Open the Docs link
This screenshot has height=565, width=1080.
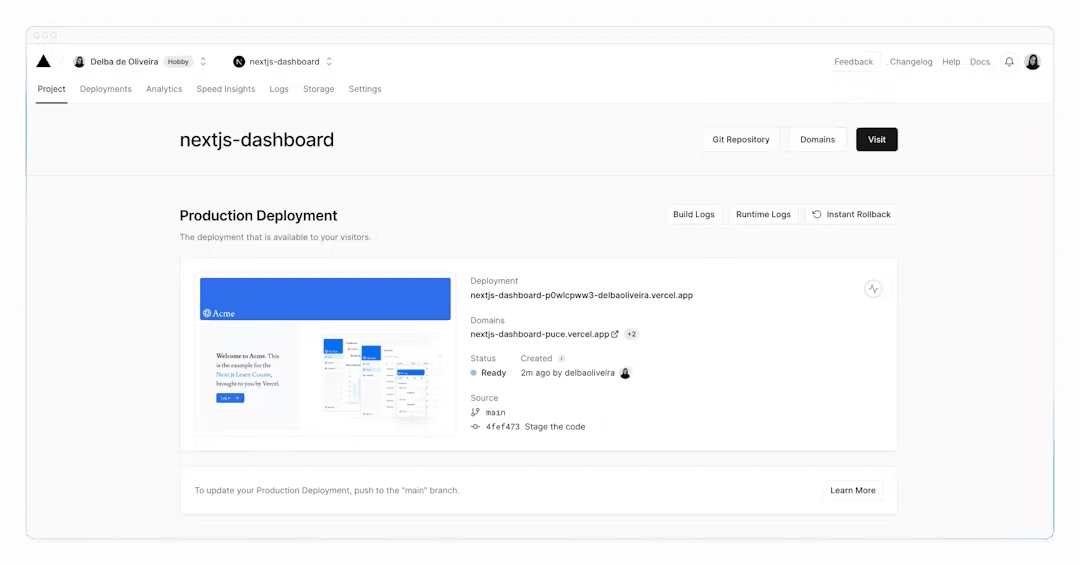980,62
